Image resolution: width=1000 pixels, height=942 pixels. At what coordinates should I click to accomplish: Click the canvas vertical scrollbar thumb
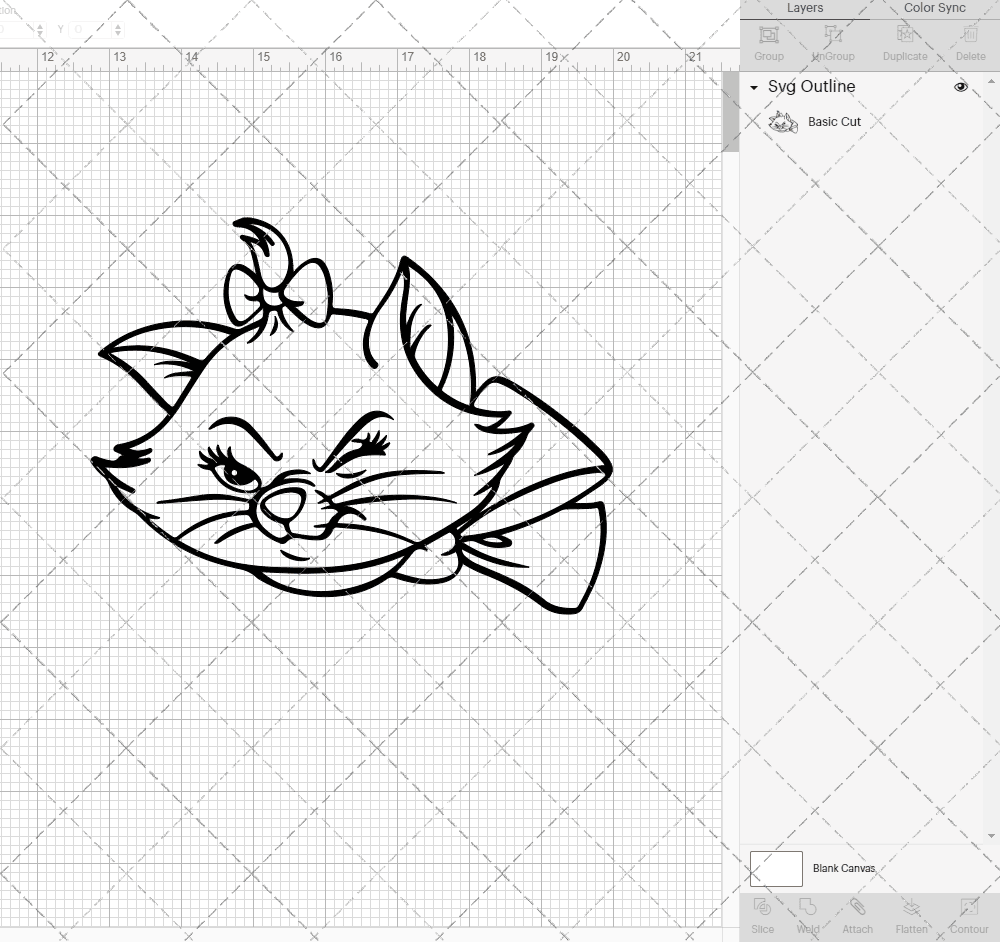click(x=730, y=112)
